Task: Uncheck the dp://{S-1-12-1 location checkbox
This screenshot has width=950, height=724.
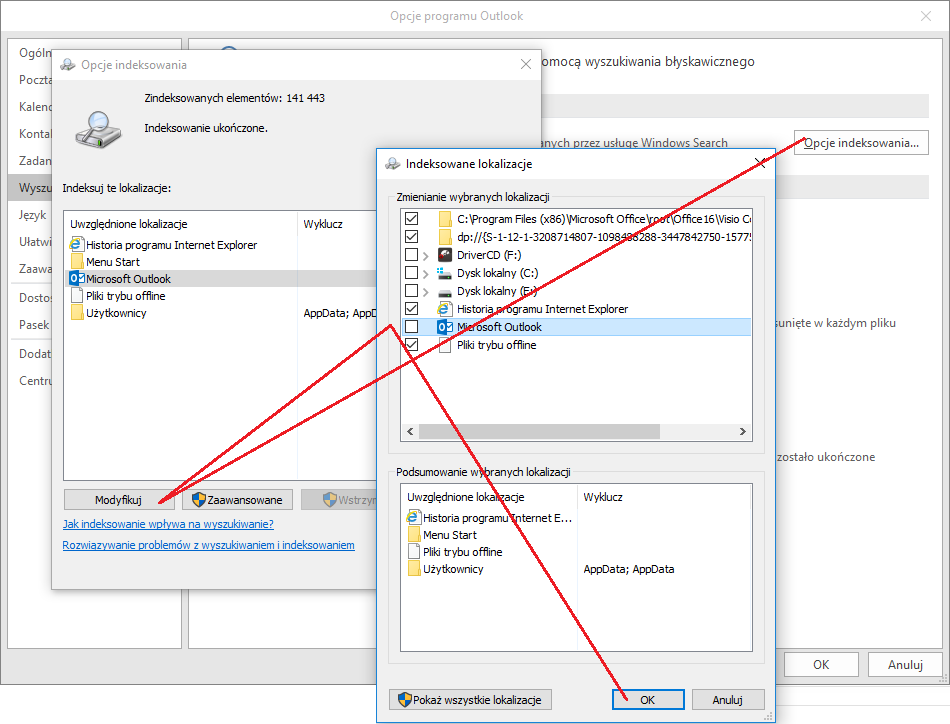Action: click(411, 237)
